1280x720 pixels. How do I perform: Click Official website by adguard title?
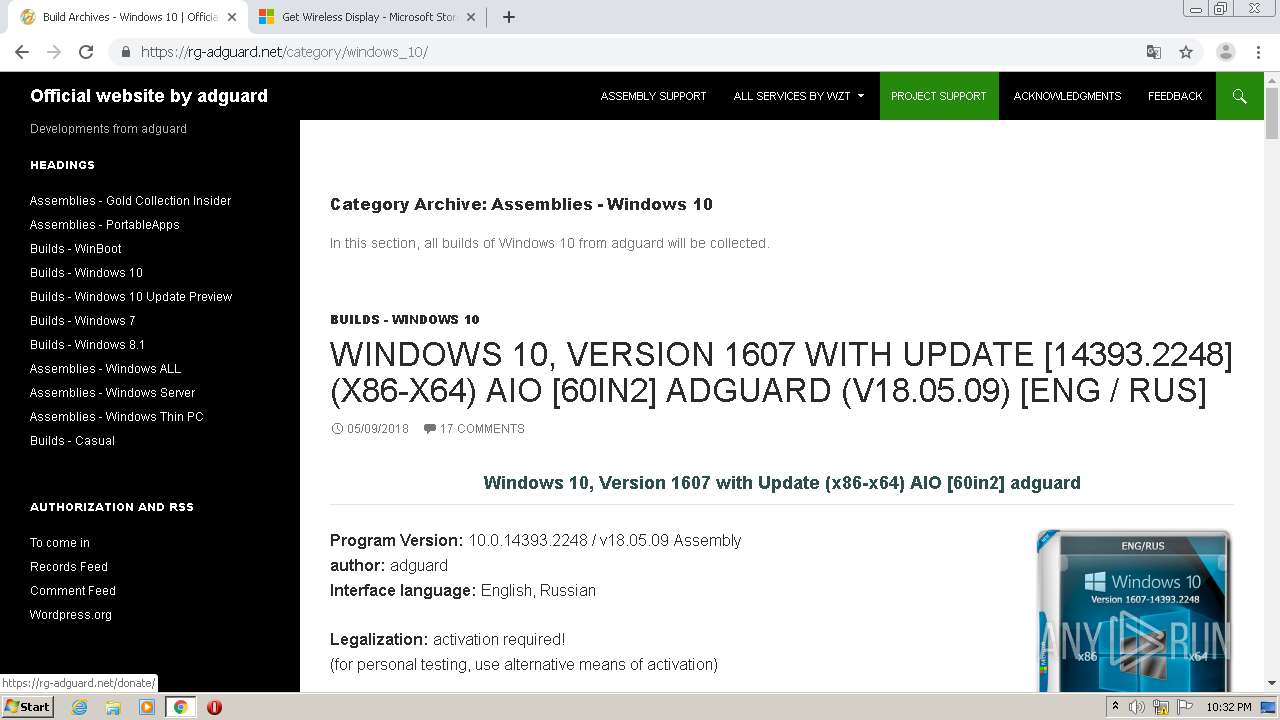tap(149, 96)
